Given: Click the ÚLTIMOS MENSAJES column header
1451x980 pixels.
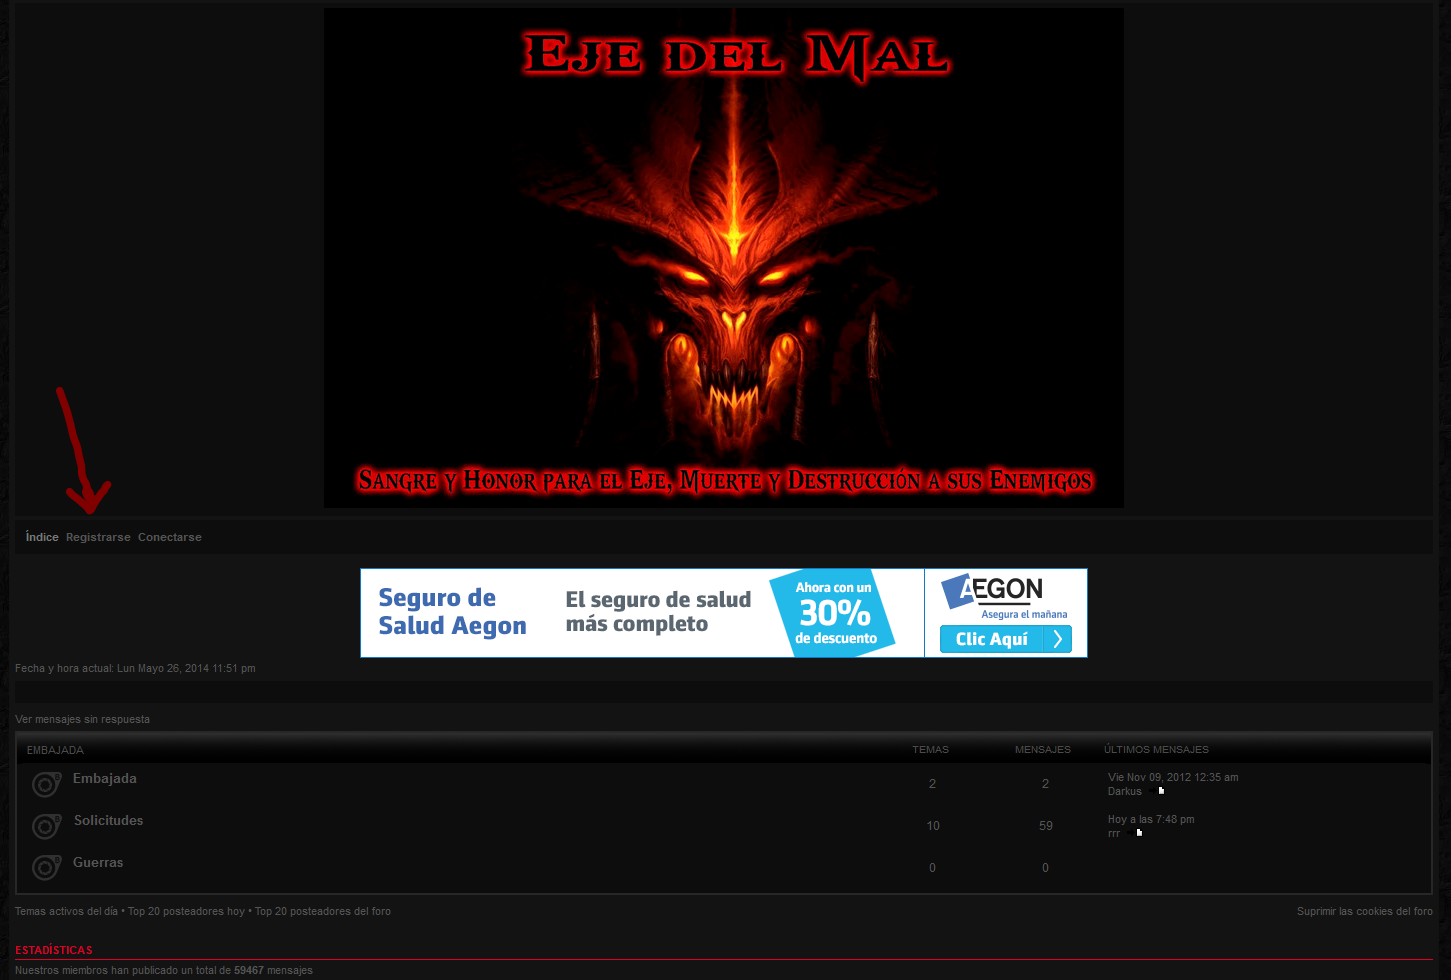Looking at the screenshot, I should click(x=1156, y=750).
